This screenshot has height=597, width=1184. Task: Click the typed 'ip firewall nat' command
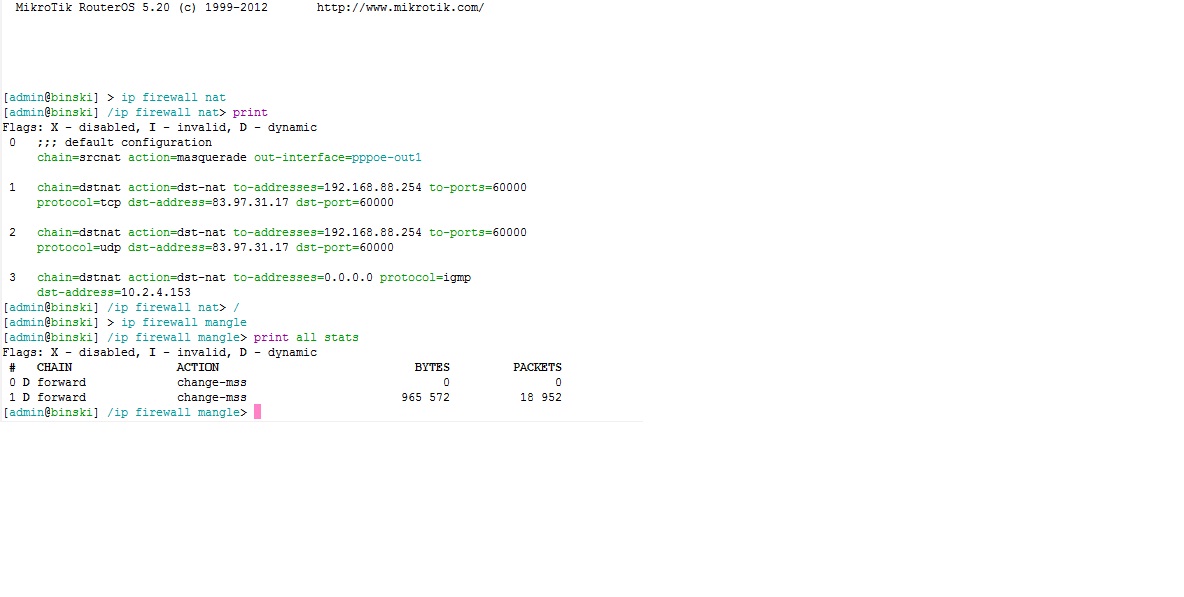(x=173, y=97)
